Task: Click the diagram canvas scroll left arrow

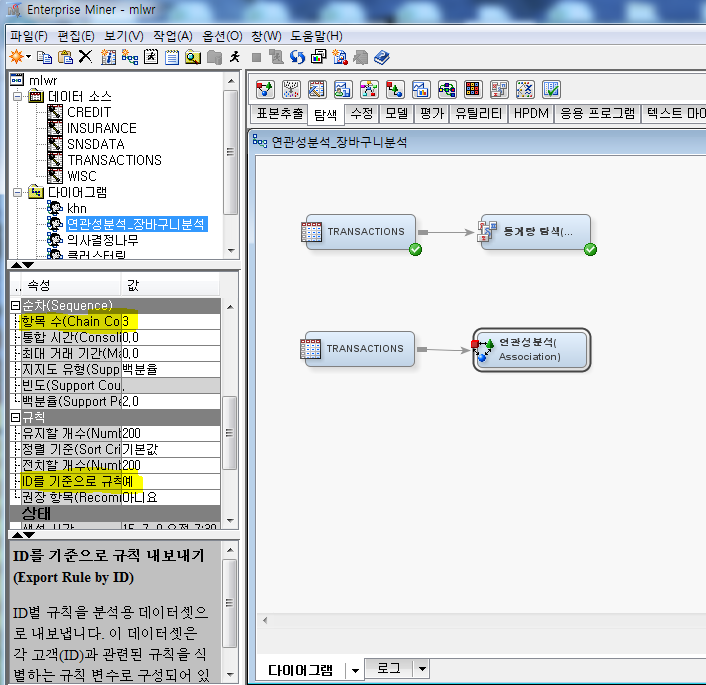Action: (x=265, y=620)
